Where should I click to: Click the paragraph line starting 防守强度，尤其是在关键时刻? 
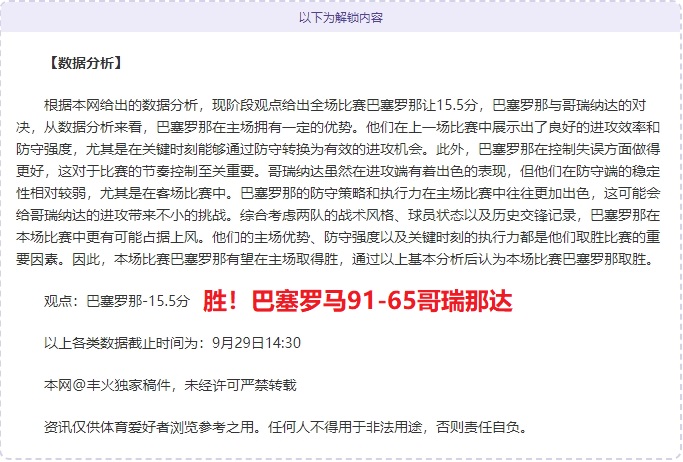point(338,149)
